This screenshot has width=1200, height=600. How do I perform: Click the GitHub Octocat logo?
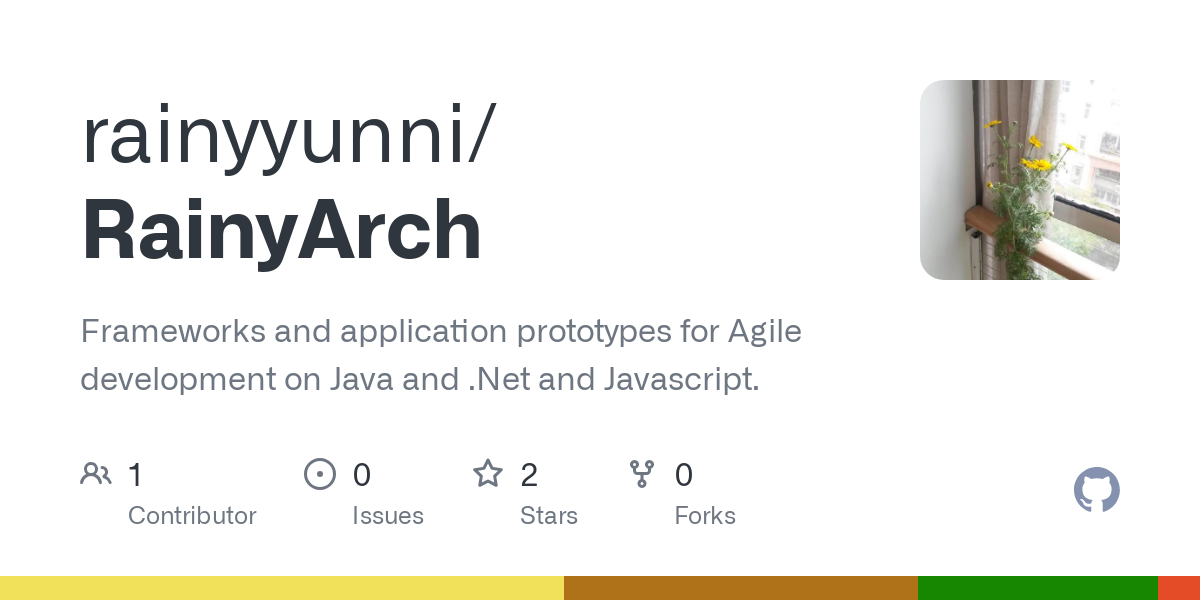pos(1096,491)
